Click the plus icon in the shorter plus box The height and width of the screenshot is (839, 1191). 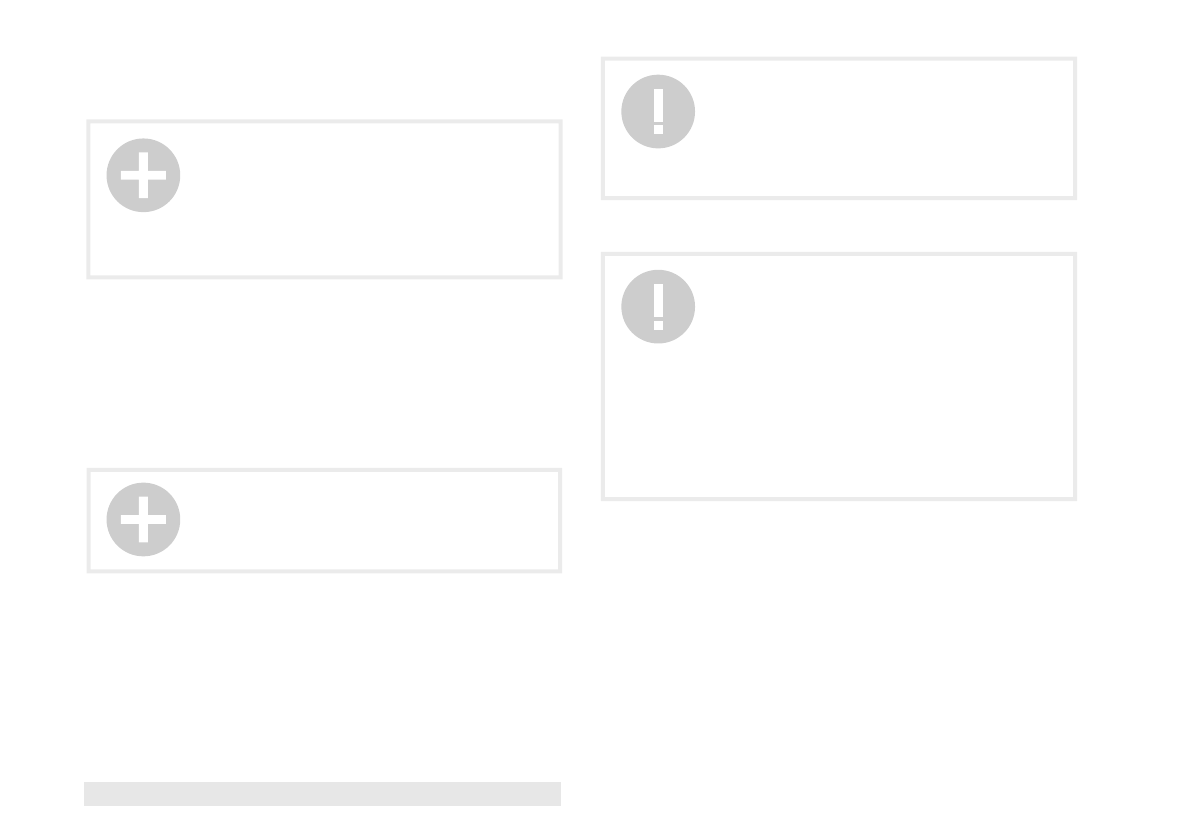pyautogui.click(x=144, y=519)
